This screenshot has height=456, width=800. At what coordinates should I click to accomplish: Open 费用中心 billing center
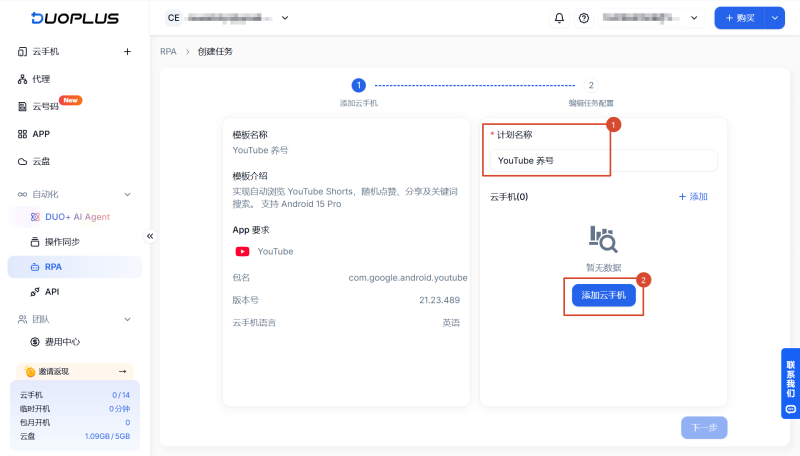click(62, 342)
